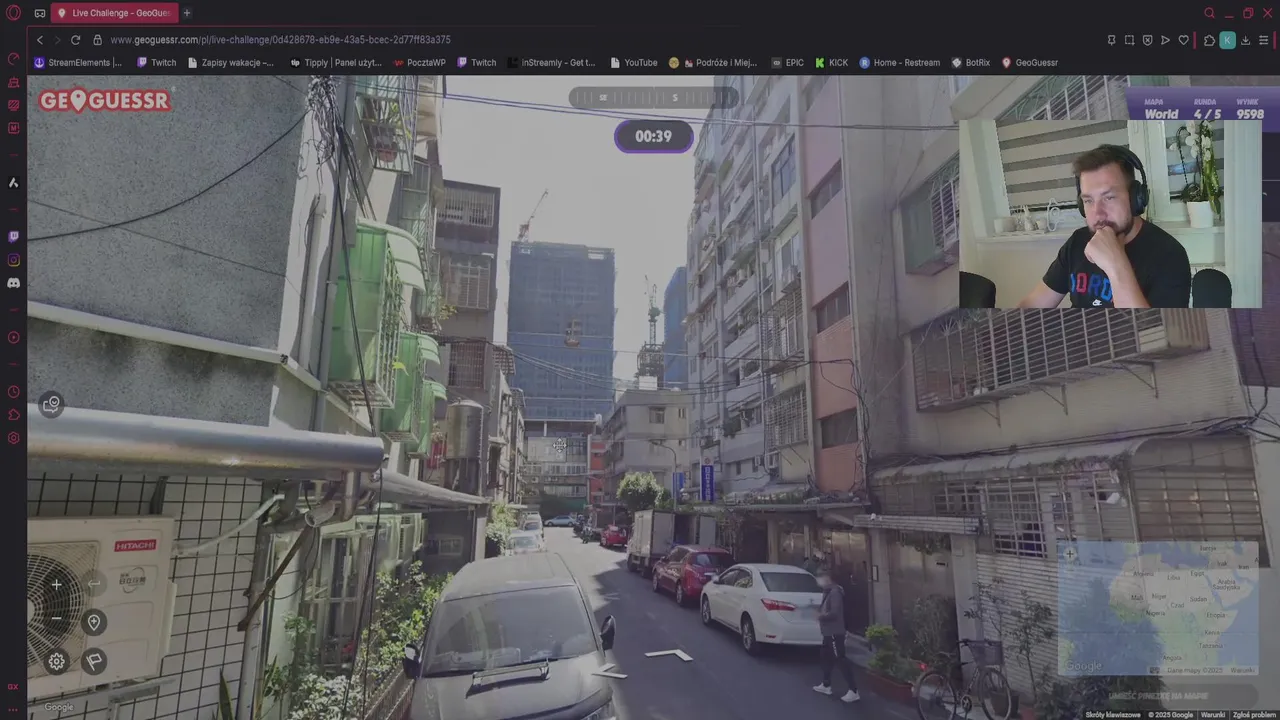Open the inStreamly bookmark
The width and height of the screenshot is (1280, 720).
550,62
